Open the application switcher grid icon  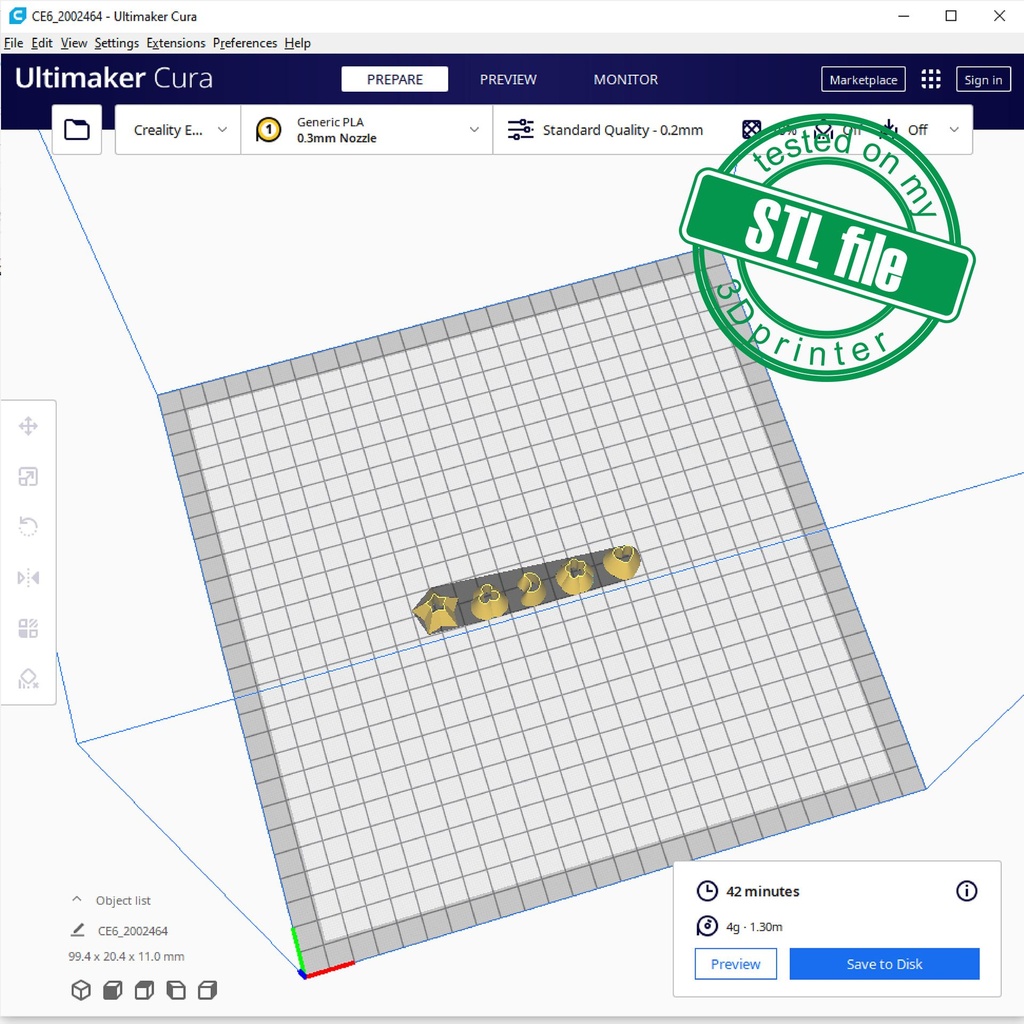(930, 80)
